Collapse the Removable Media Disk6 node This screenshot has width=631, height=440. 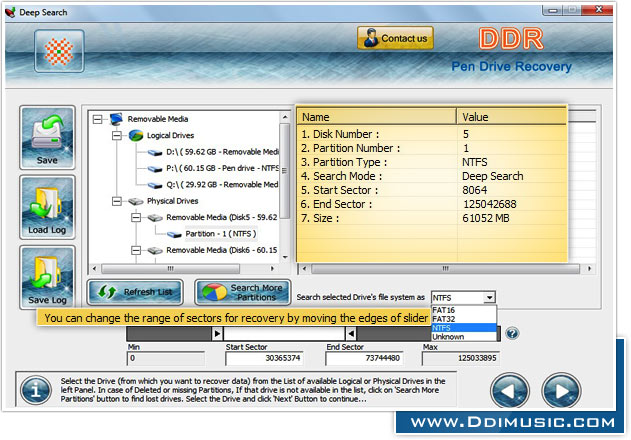(136, 250)
